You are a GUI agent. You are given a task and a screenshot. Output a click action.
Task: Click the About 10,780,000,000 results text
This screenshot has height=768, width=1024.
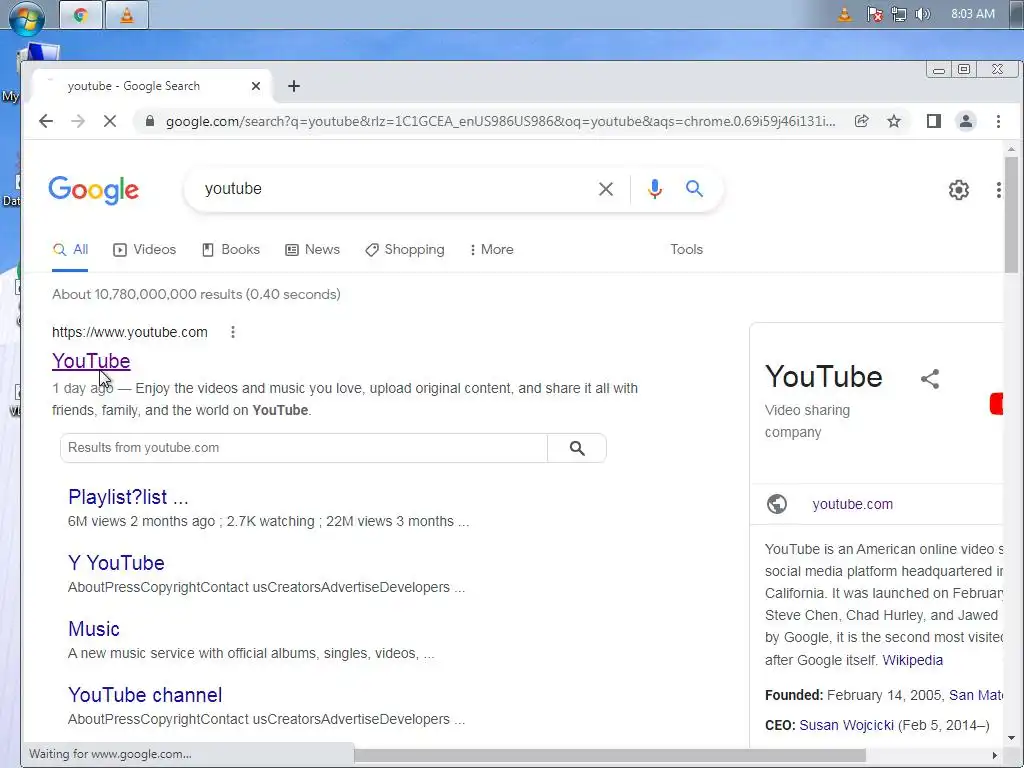coord(196,295)
